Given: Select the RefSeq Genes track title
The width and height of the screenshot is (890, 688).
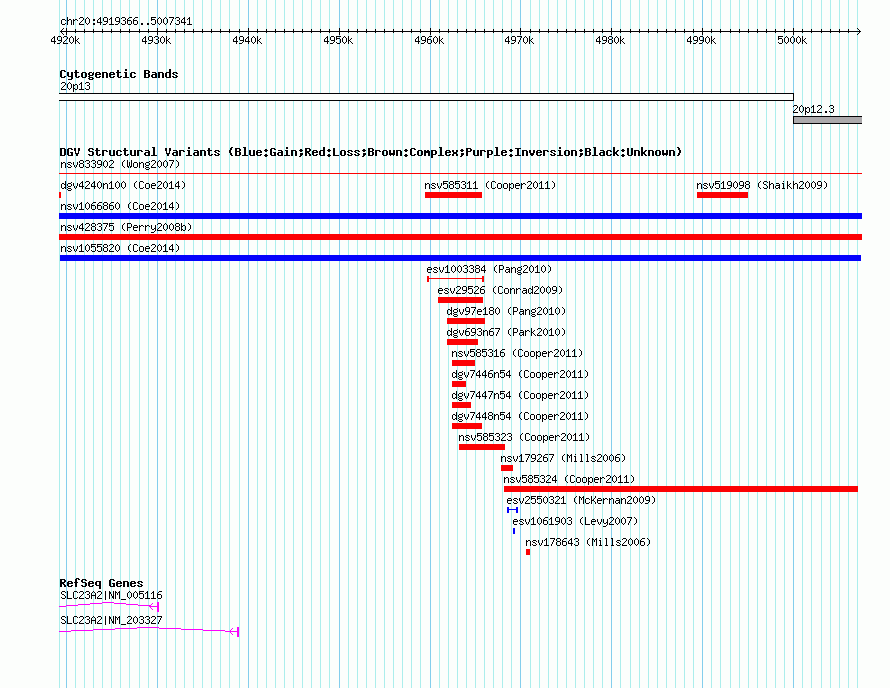Looking at the screenshot, I should click(x=101, y=583).
